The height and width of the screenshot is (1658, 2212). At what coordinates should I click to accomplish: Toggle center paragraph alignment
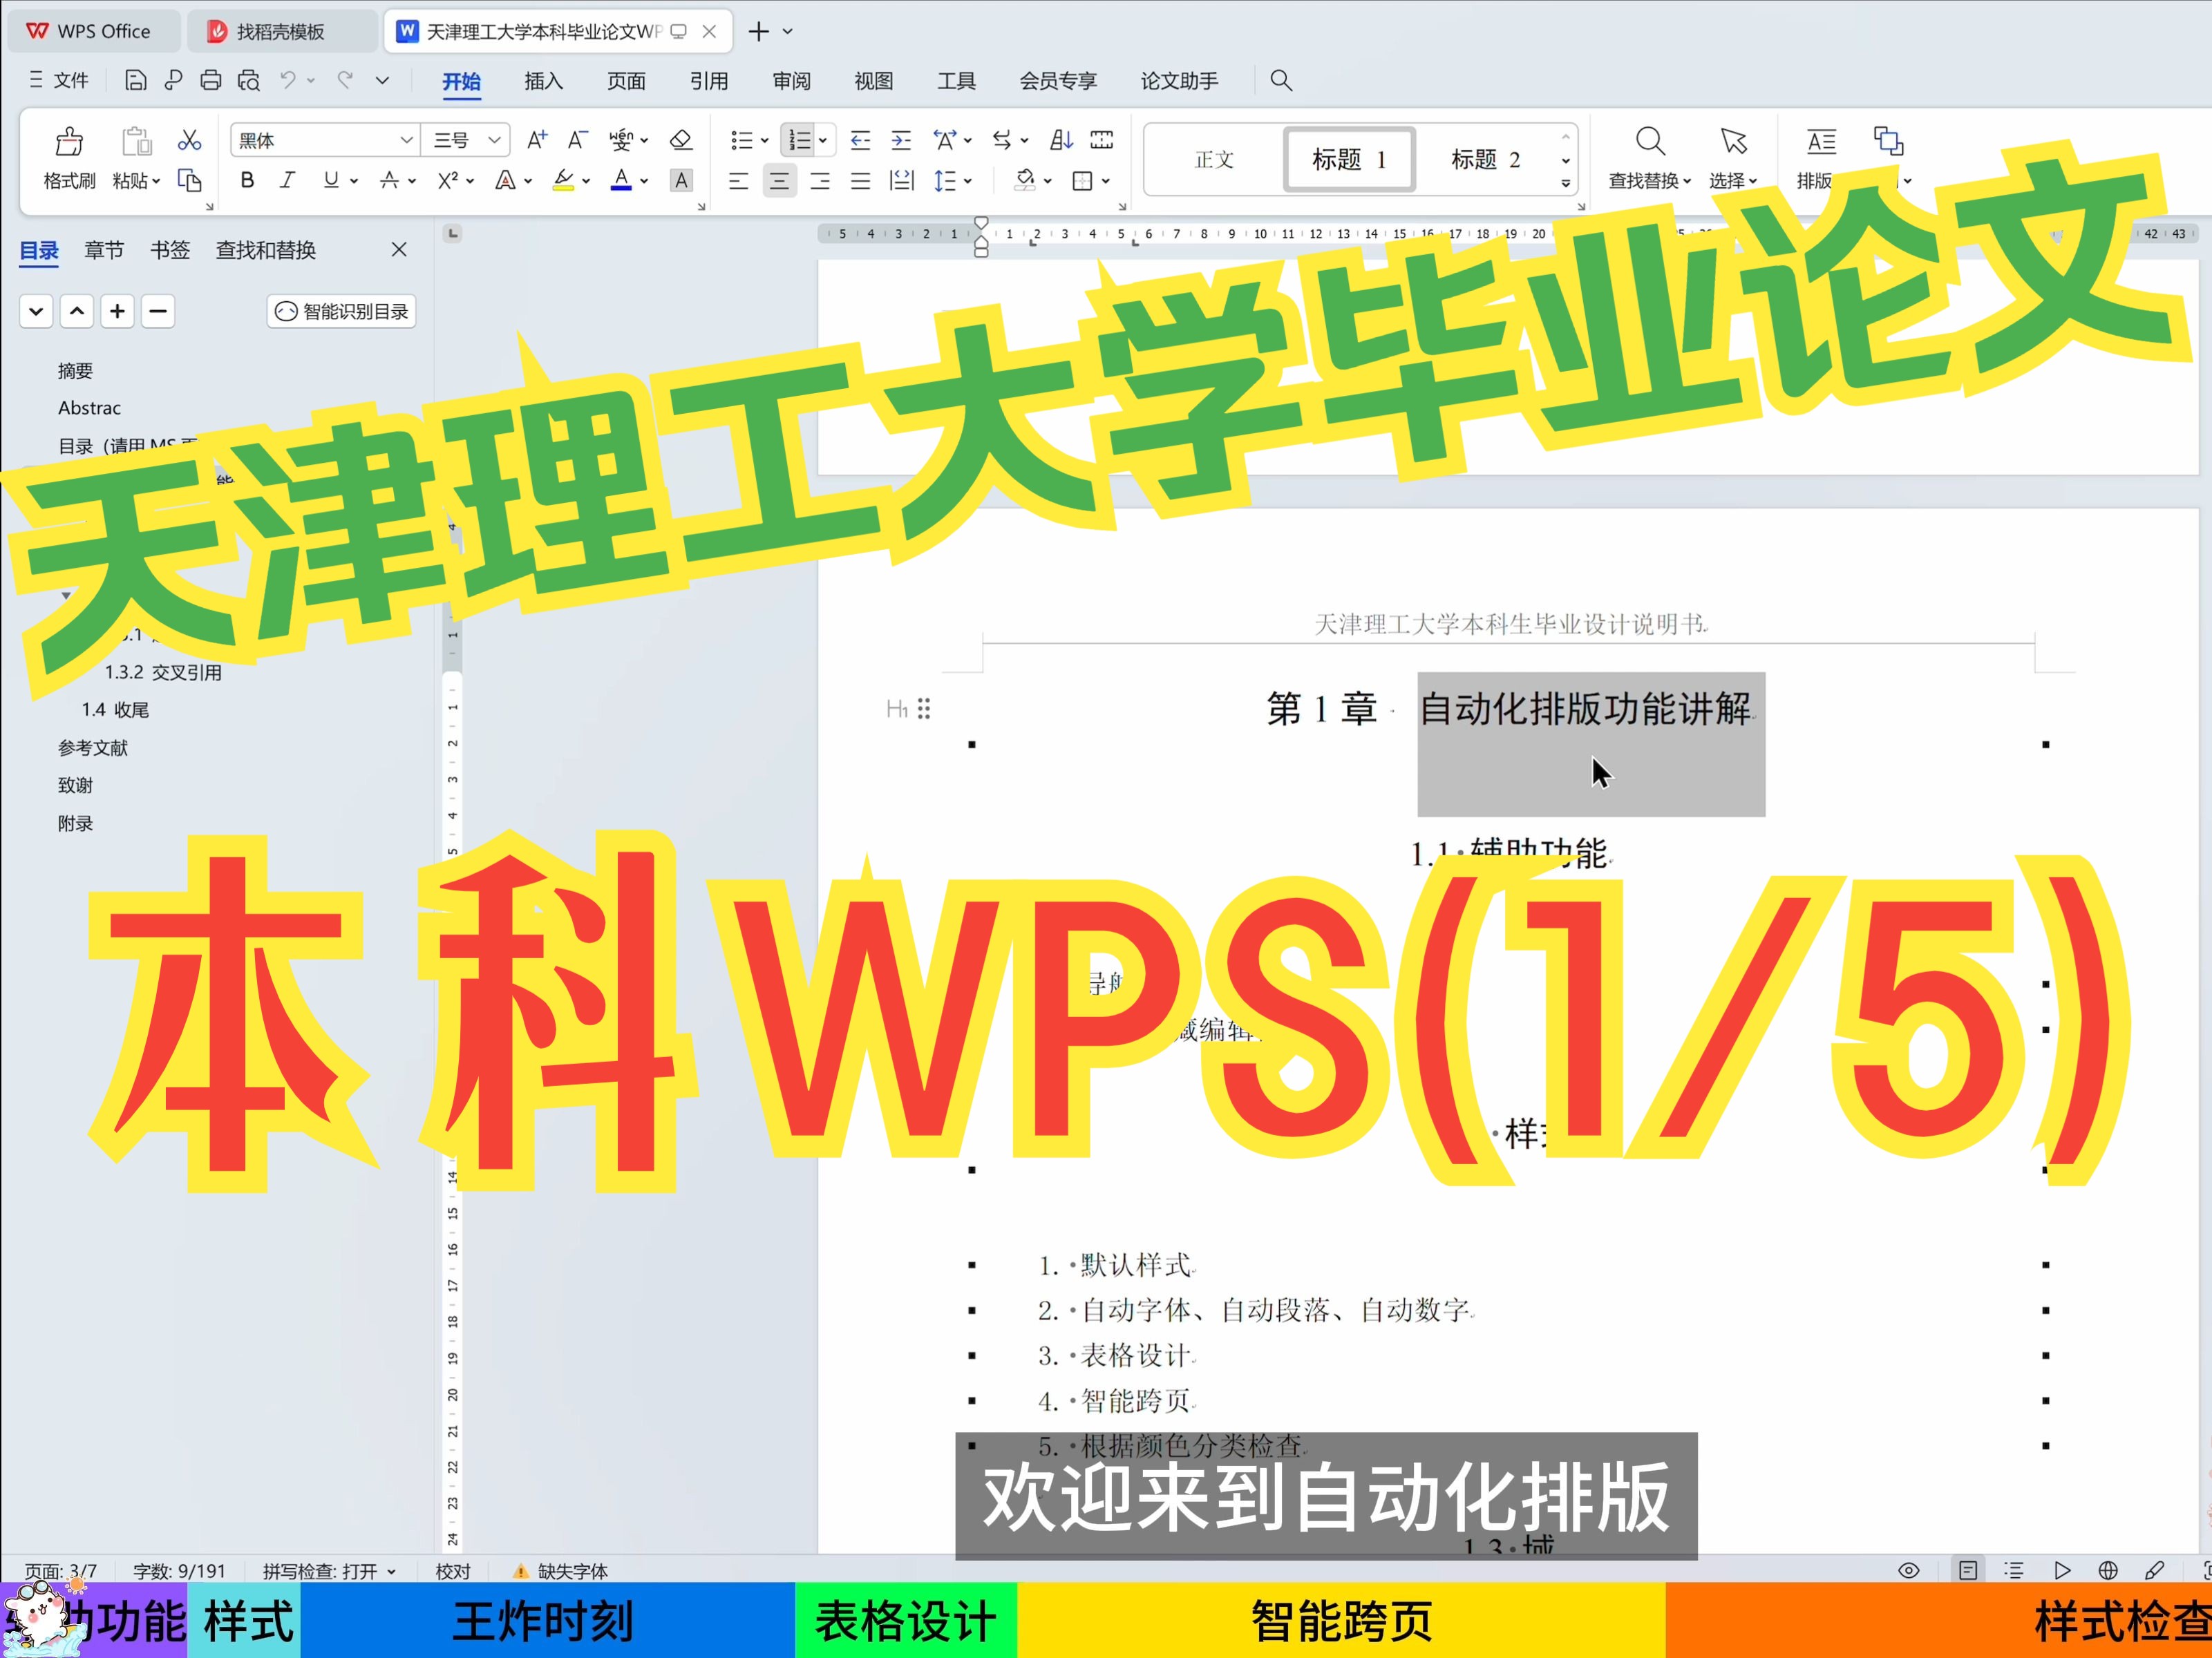(779, 181)
